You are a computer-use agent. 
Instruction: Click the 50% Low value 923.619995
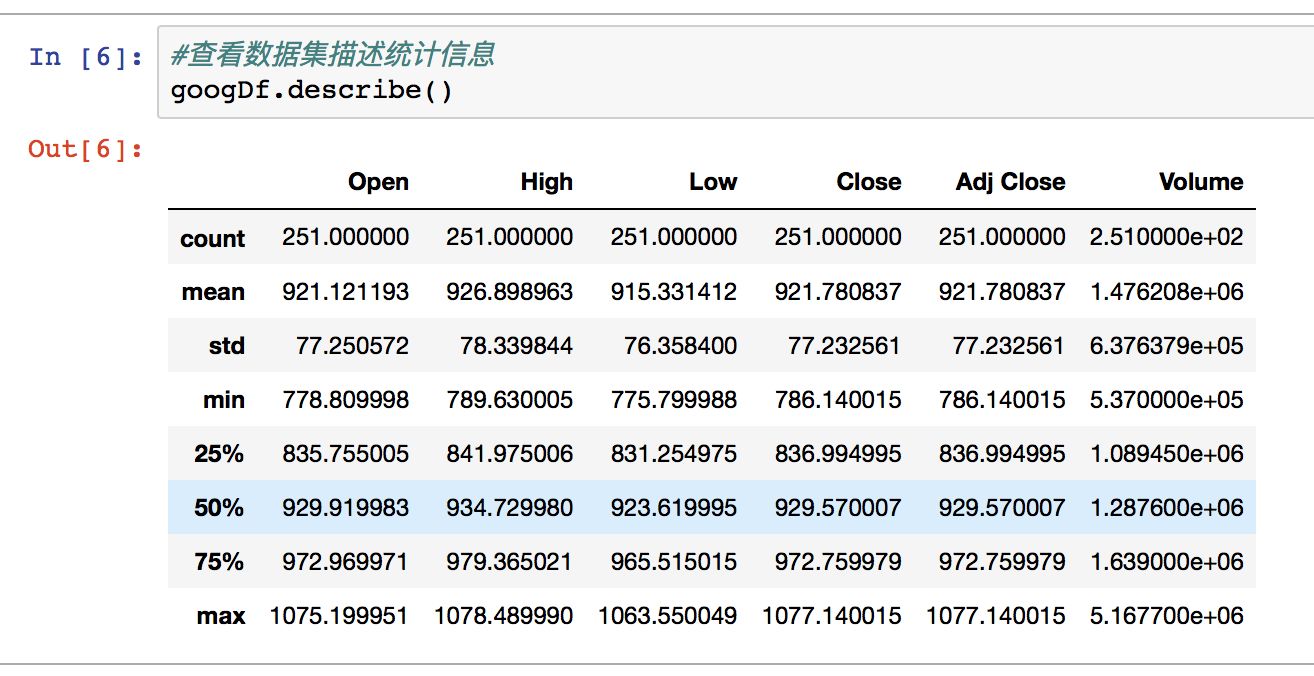(673, 508)
